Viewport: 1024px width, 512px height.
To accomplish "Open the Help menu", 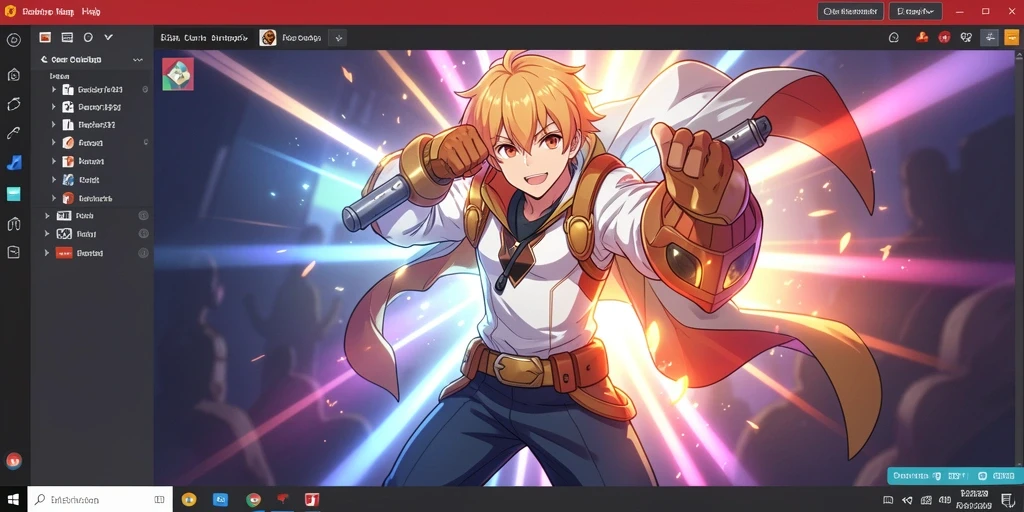I will [x=92, y=12].
